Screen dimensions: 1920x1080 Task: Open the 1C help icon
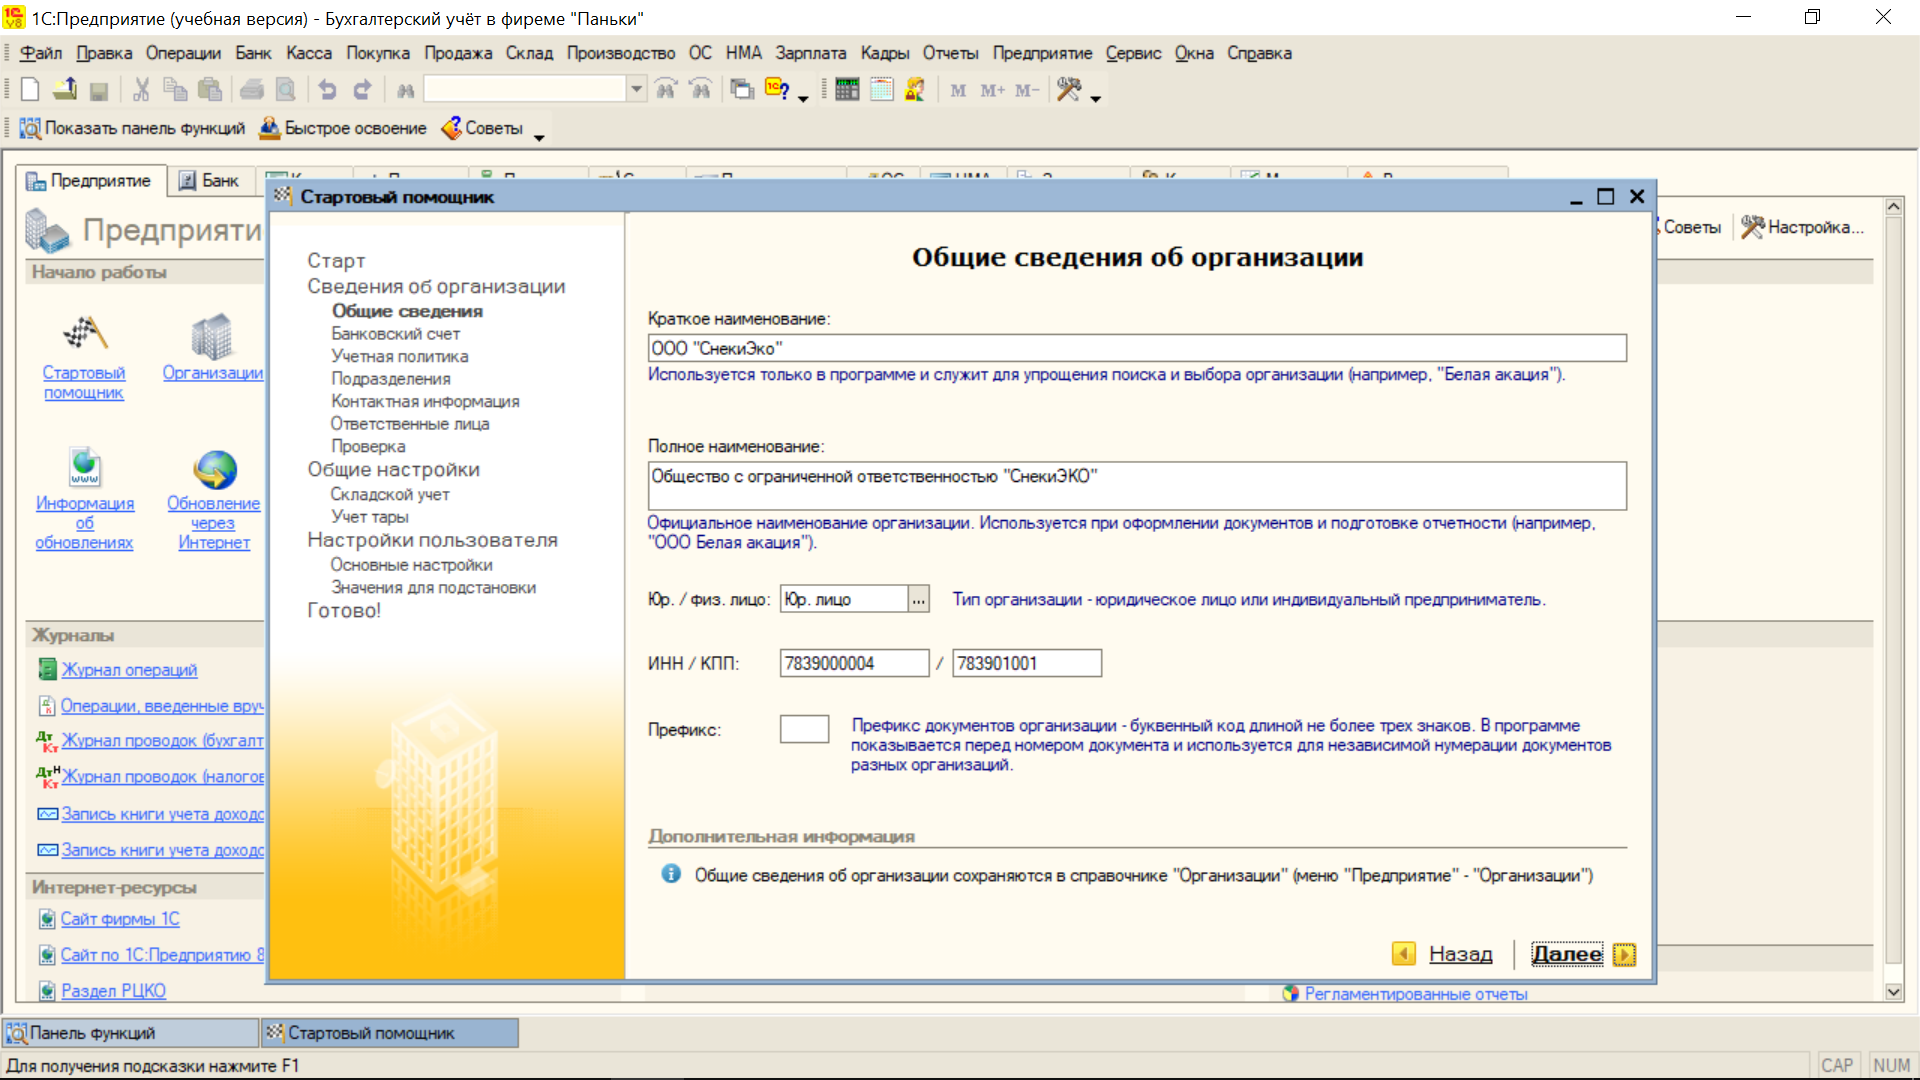777,89
